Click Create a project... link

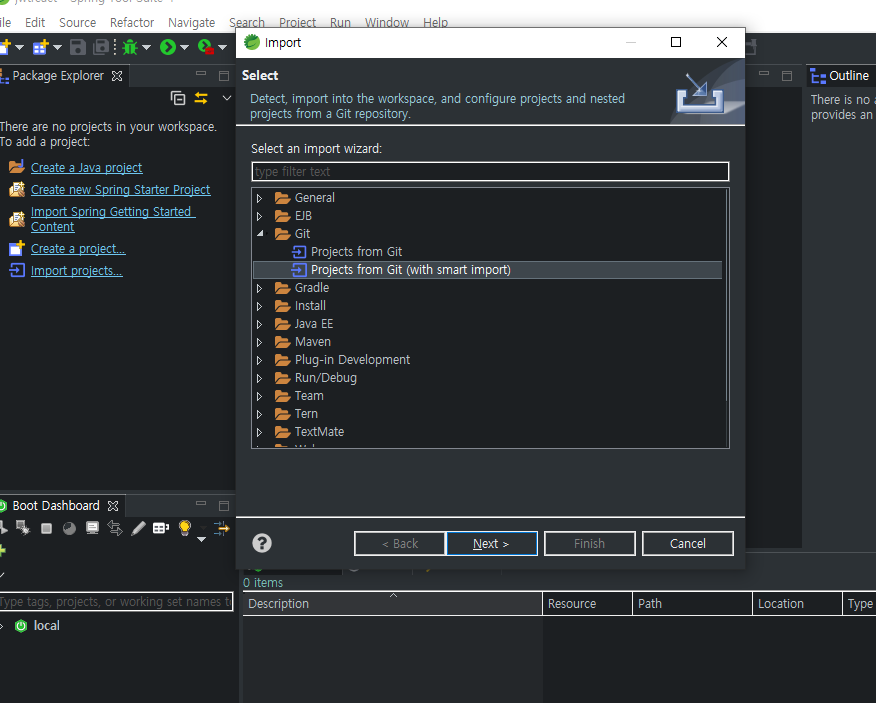coord(78,249)
